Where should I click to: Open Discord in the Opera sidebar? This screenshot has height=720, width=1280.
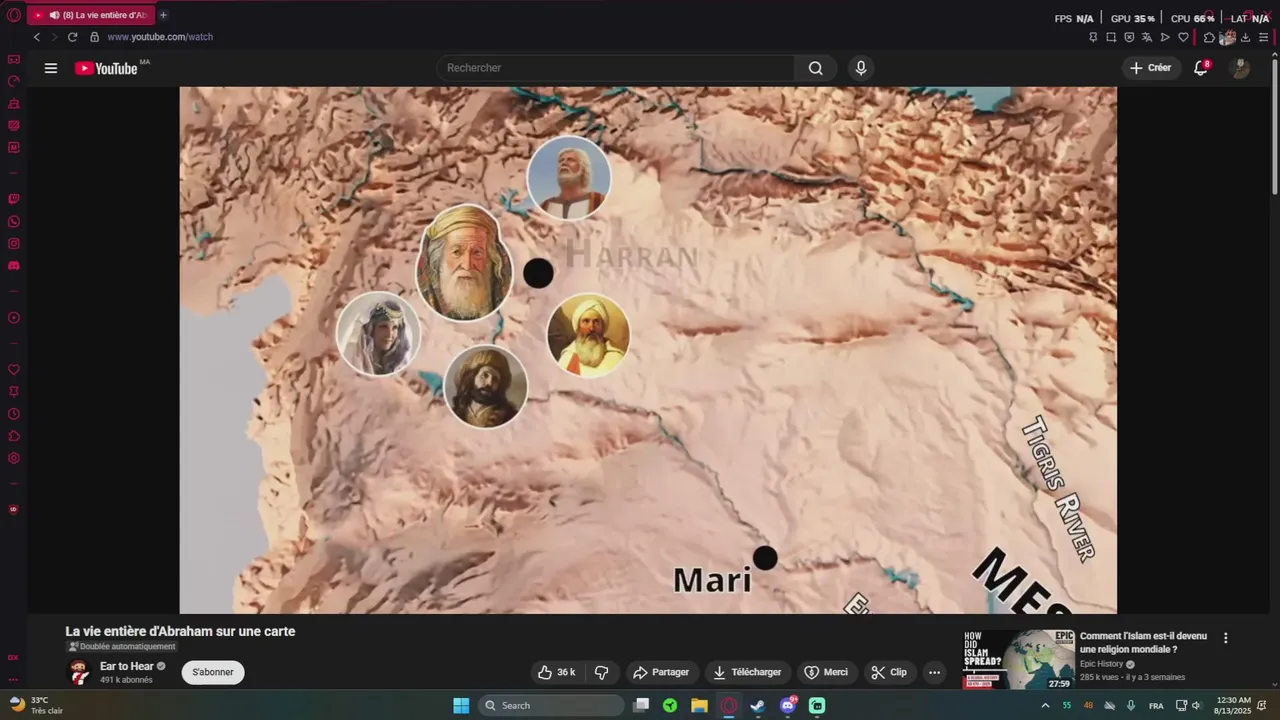click(x=14, y=266)
